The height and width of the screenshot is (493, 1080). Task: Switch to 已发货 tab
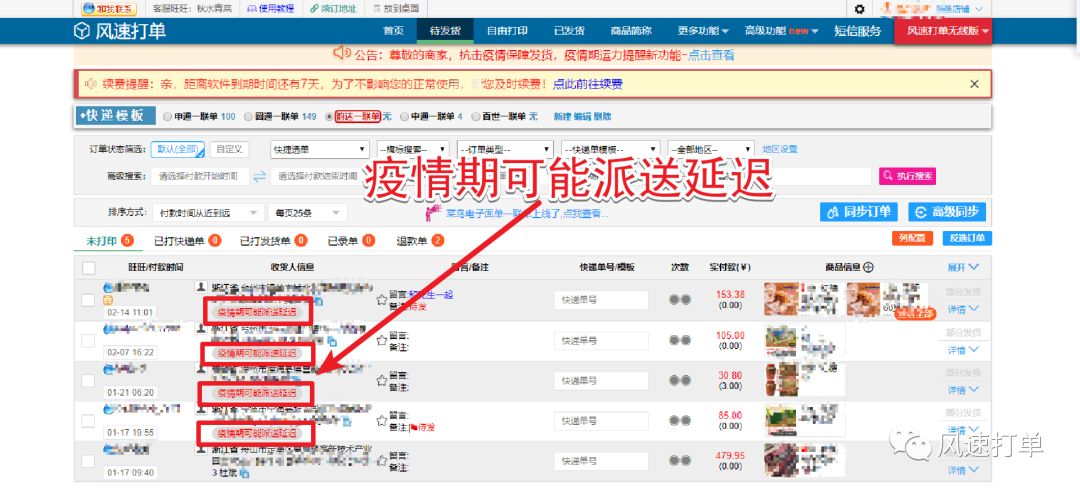pyautogui.click(x=569, y=31)
